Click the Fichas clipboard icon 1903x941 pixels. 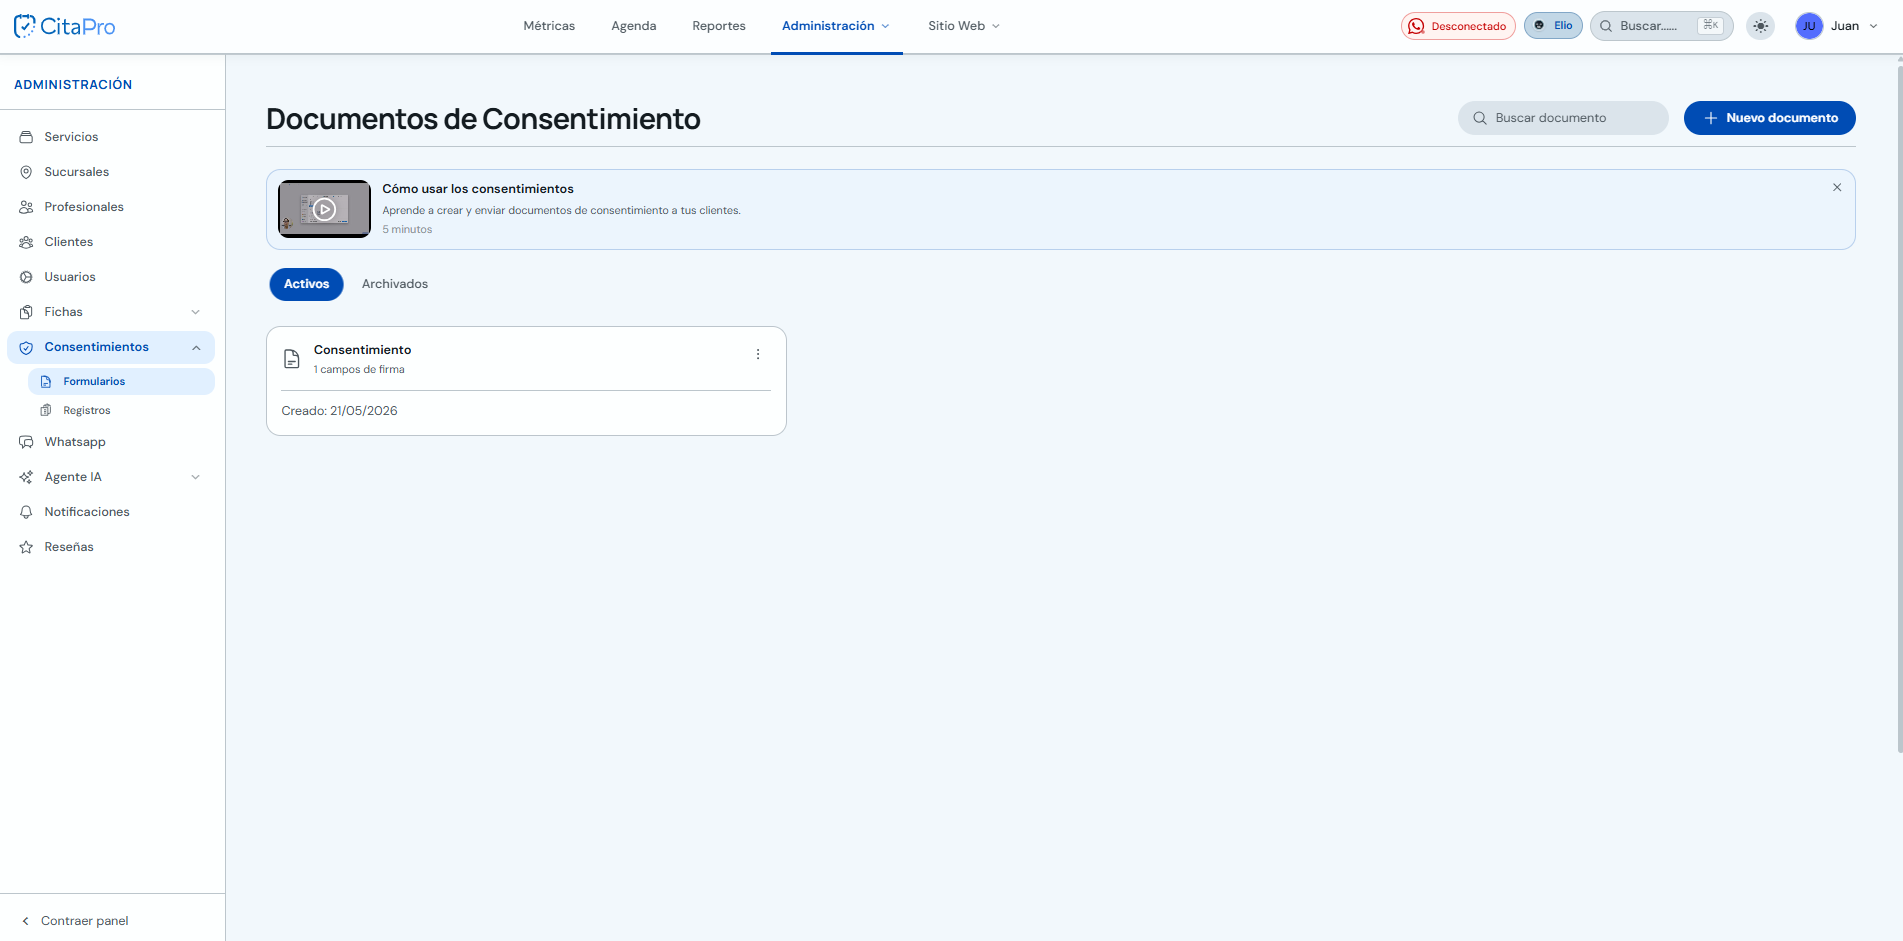(26, 312)
